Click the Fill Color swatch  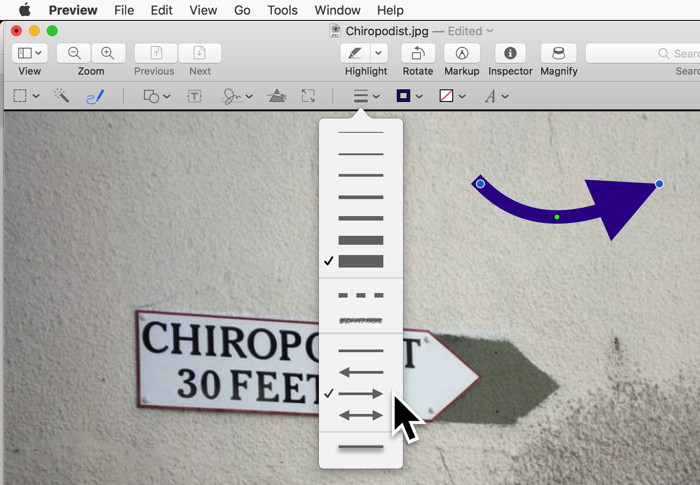pos(446,96)
